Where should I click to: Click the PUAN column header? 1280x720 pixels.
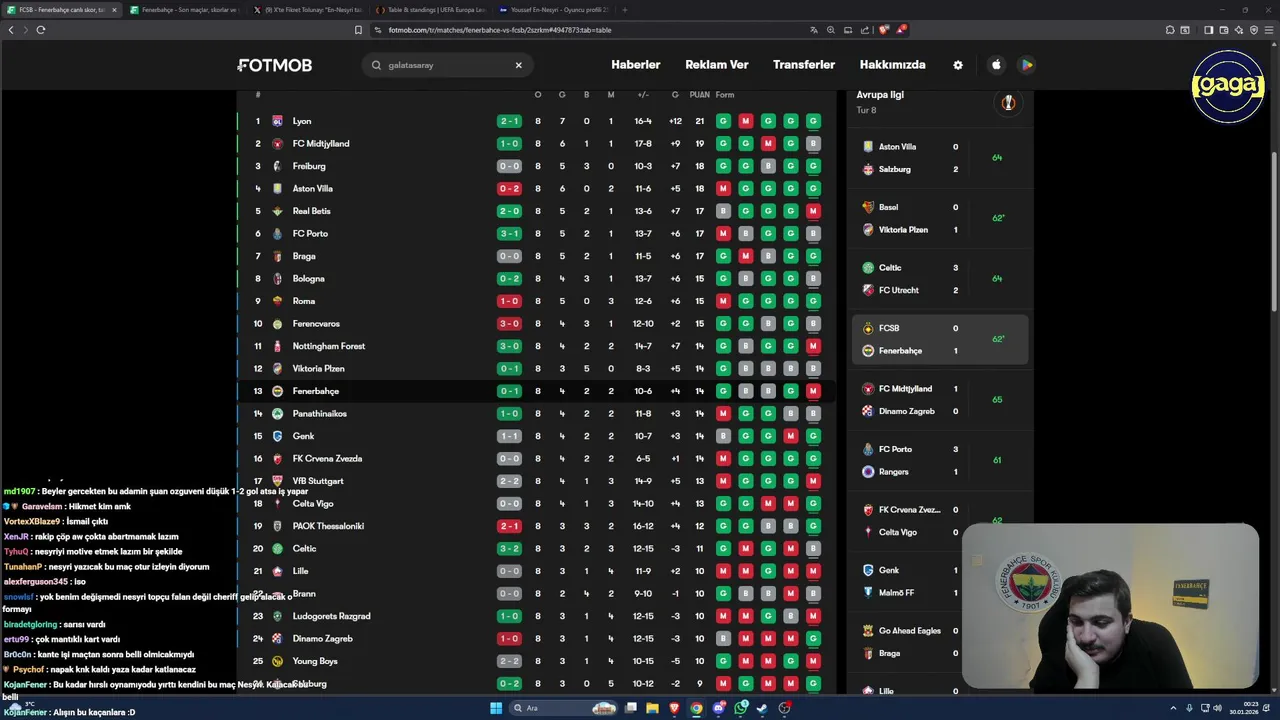coord(699,95)
